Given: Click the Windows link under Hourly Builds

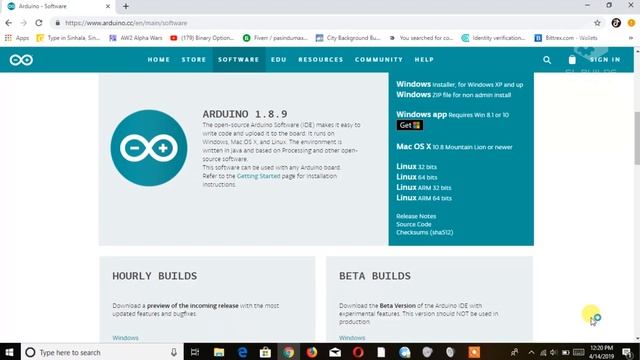Looking at the screenshot, I should (x=125, y=338).
